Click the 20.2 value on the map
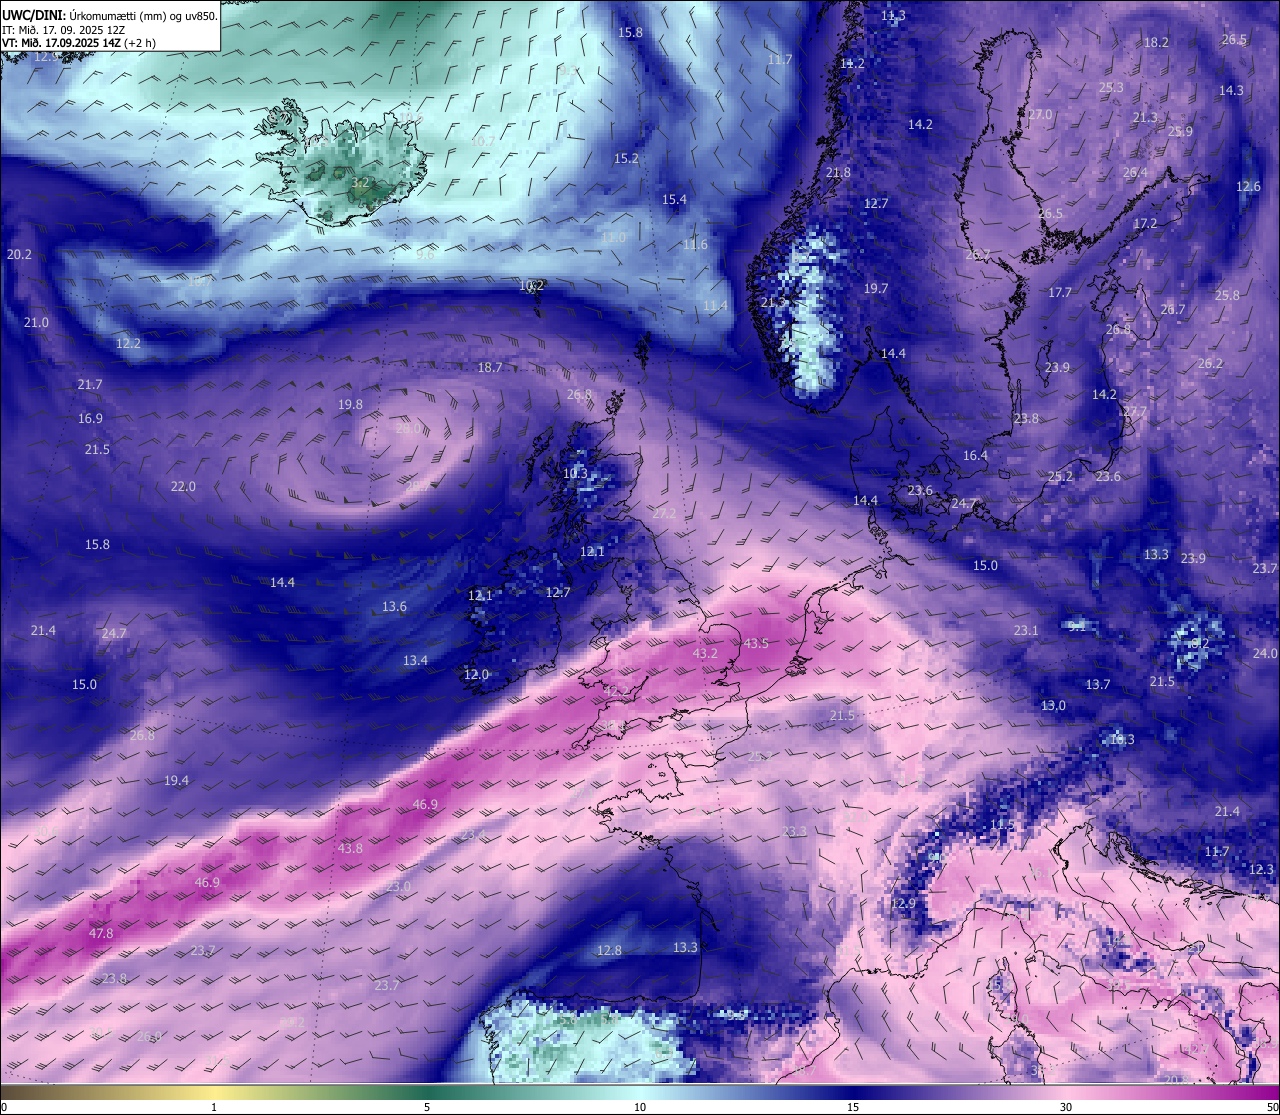 pos(19,254)
